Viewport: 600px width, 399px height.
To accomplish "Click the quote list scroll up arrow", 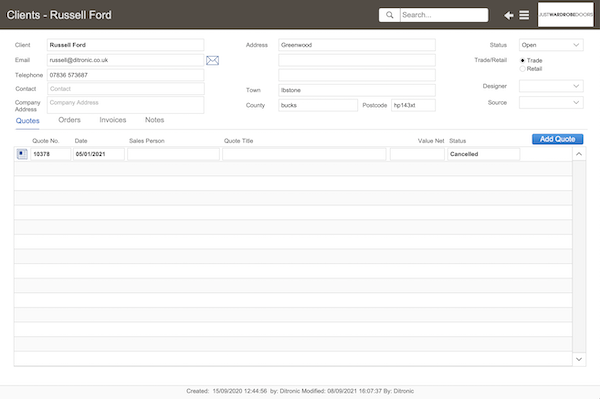I will click(579, 154).
